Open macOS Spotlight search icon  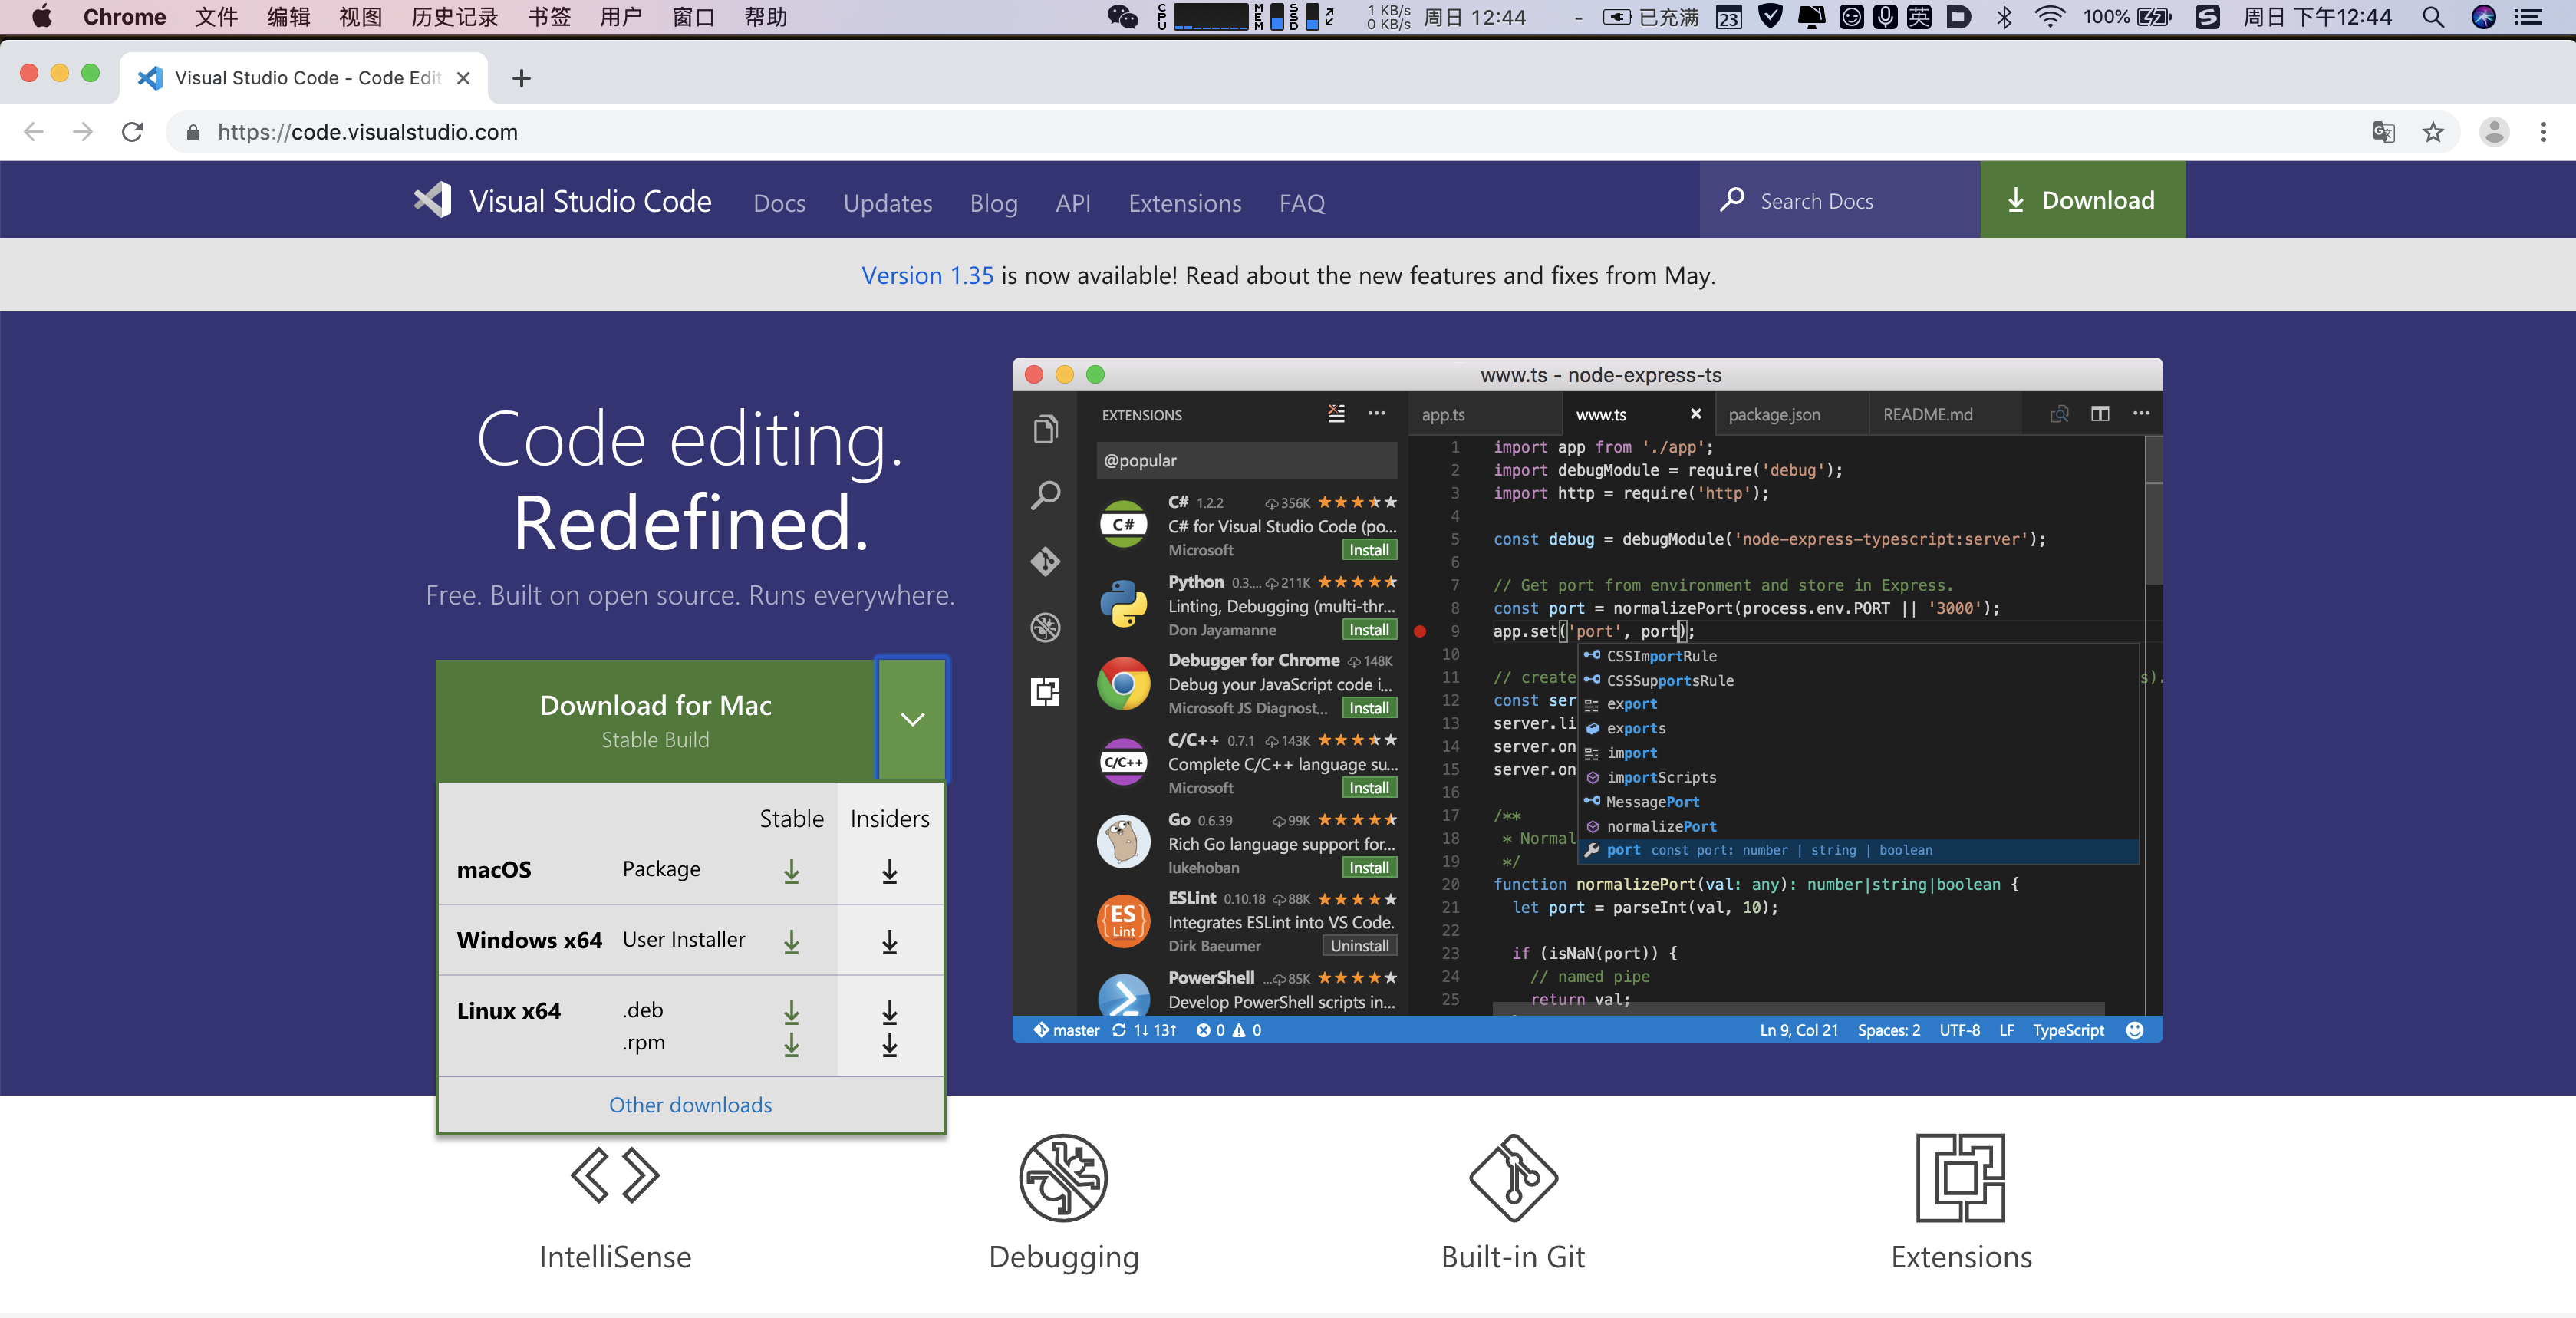tap(2432, 17)
